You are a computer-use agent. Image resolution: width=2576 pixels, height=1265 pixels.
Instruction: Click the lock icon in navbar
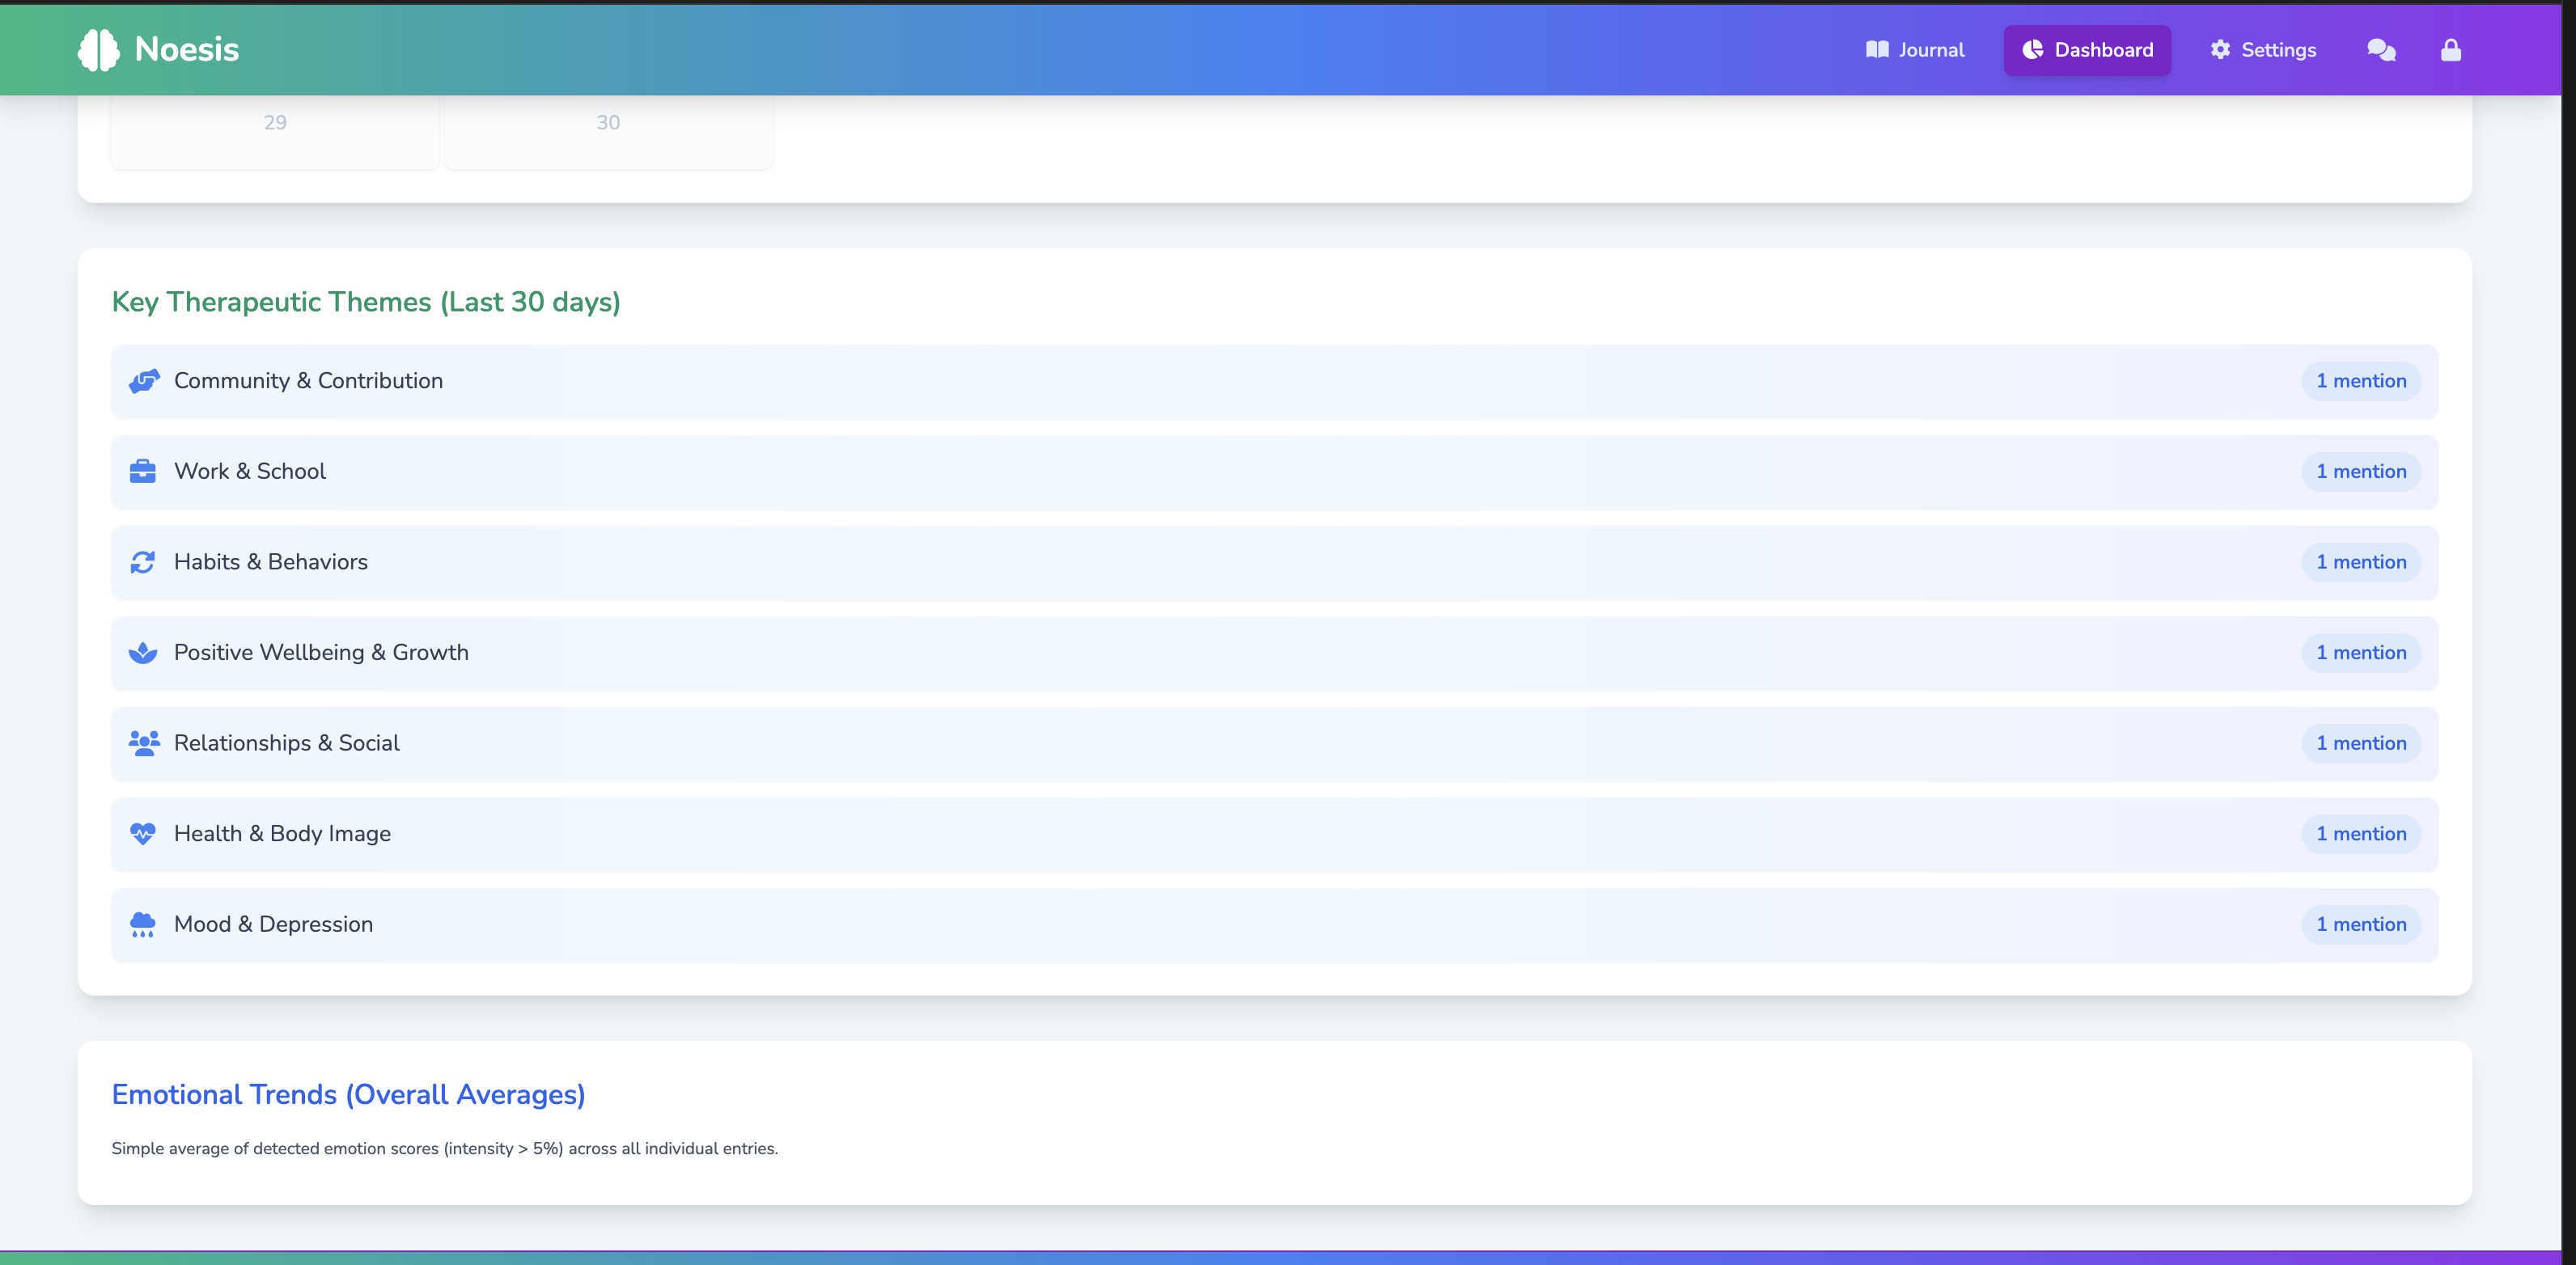coord(2450,50)
